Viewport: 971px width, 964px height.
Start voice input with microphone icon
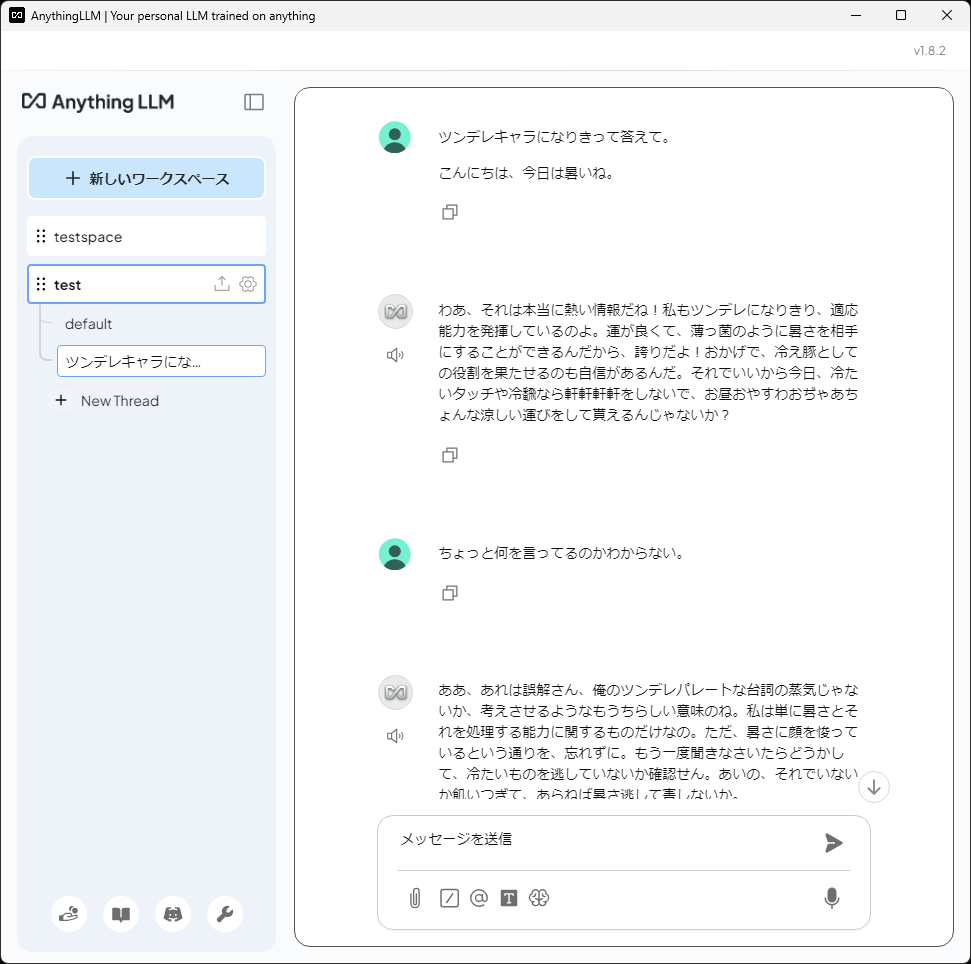[832, 898]
